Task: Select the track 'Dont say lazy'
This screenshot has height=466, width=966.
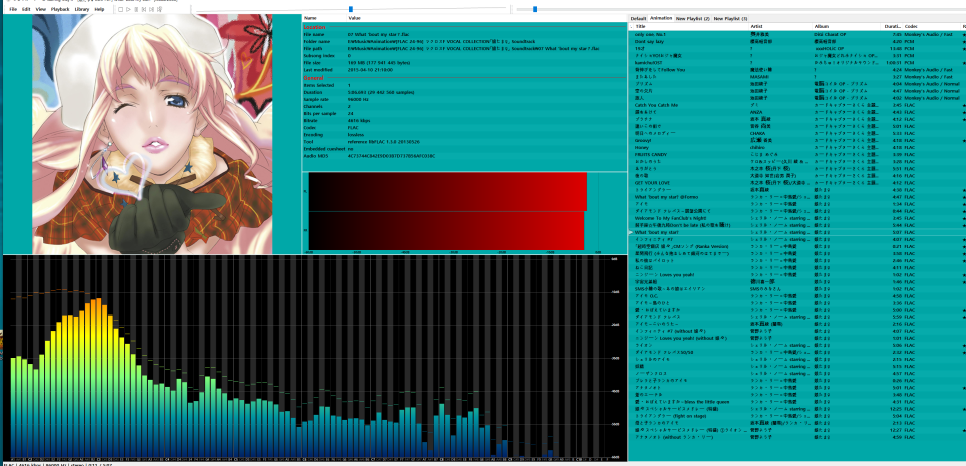Action: click(797, 41)
